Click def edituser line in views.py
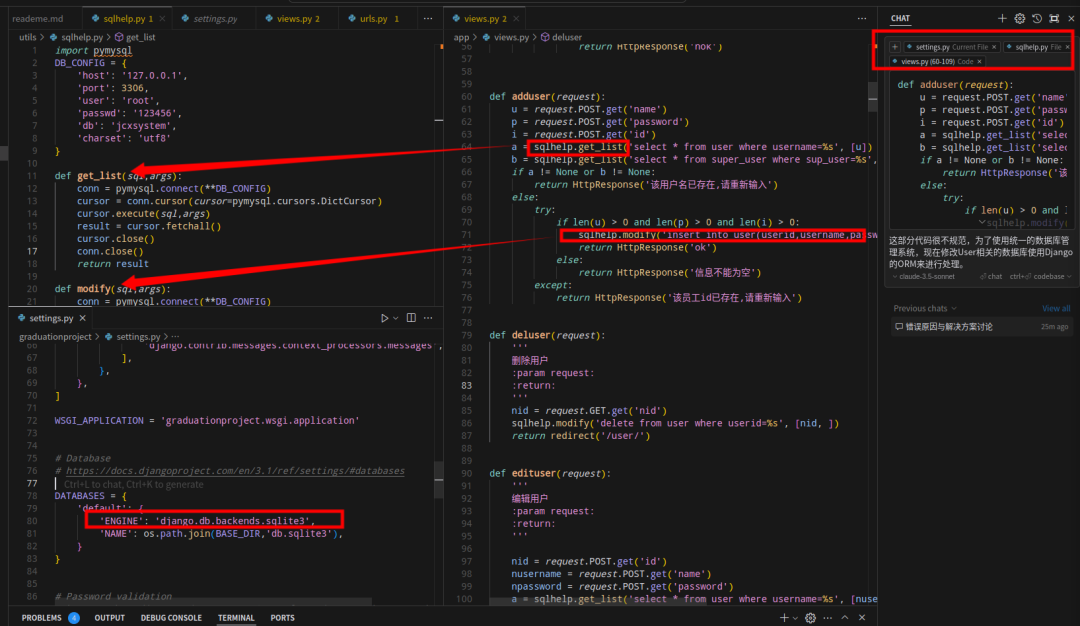1080x626 pixels. point(550,473)
